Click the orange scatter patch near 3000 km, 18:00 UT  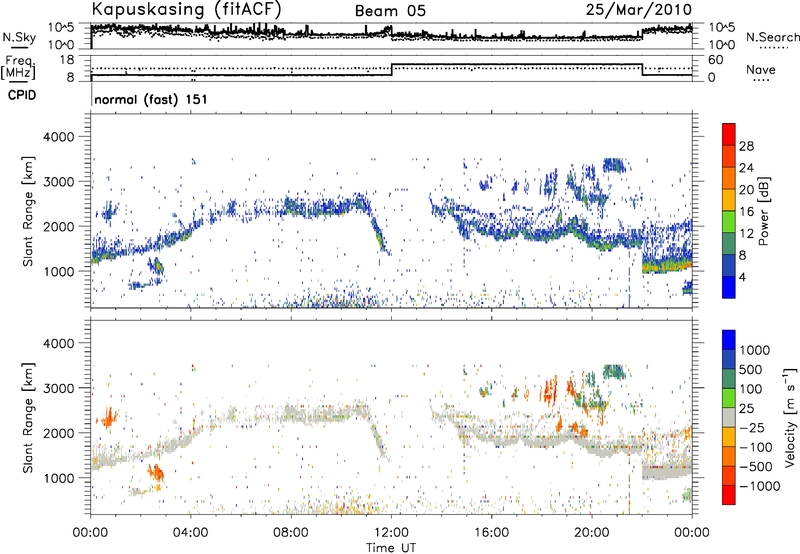pyautogui.click(x=550, y=391)
